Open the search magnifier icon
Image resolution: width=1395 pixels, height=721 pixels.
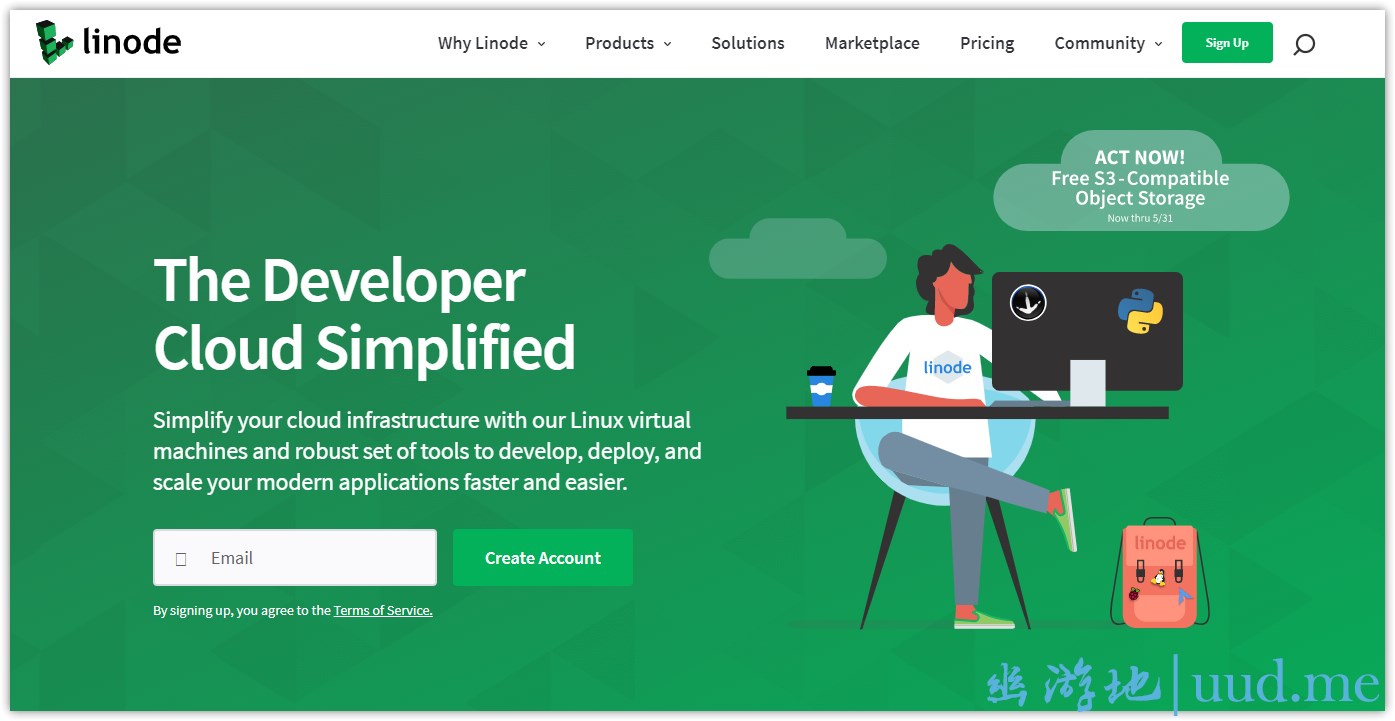[x=1304, y=44]
